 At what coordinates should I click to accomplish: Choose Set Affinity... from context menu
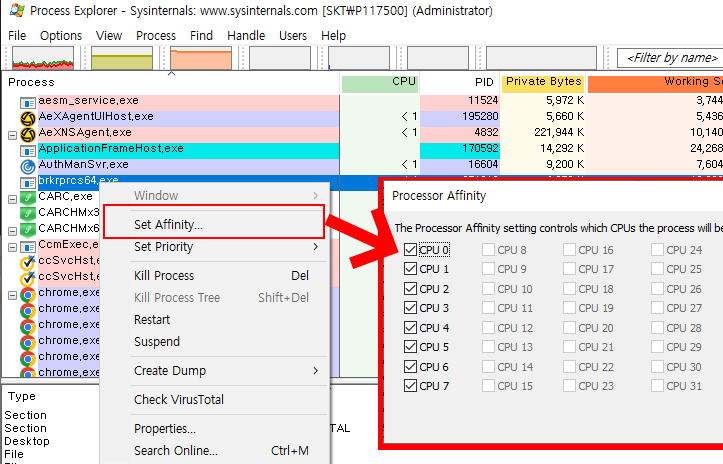(x=214, y=225)
